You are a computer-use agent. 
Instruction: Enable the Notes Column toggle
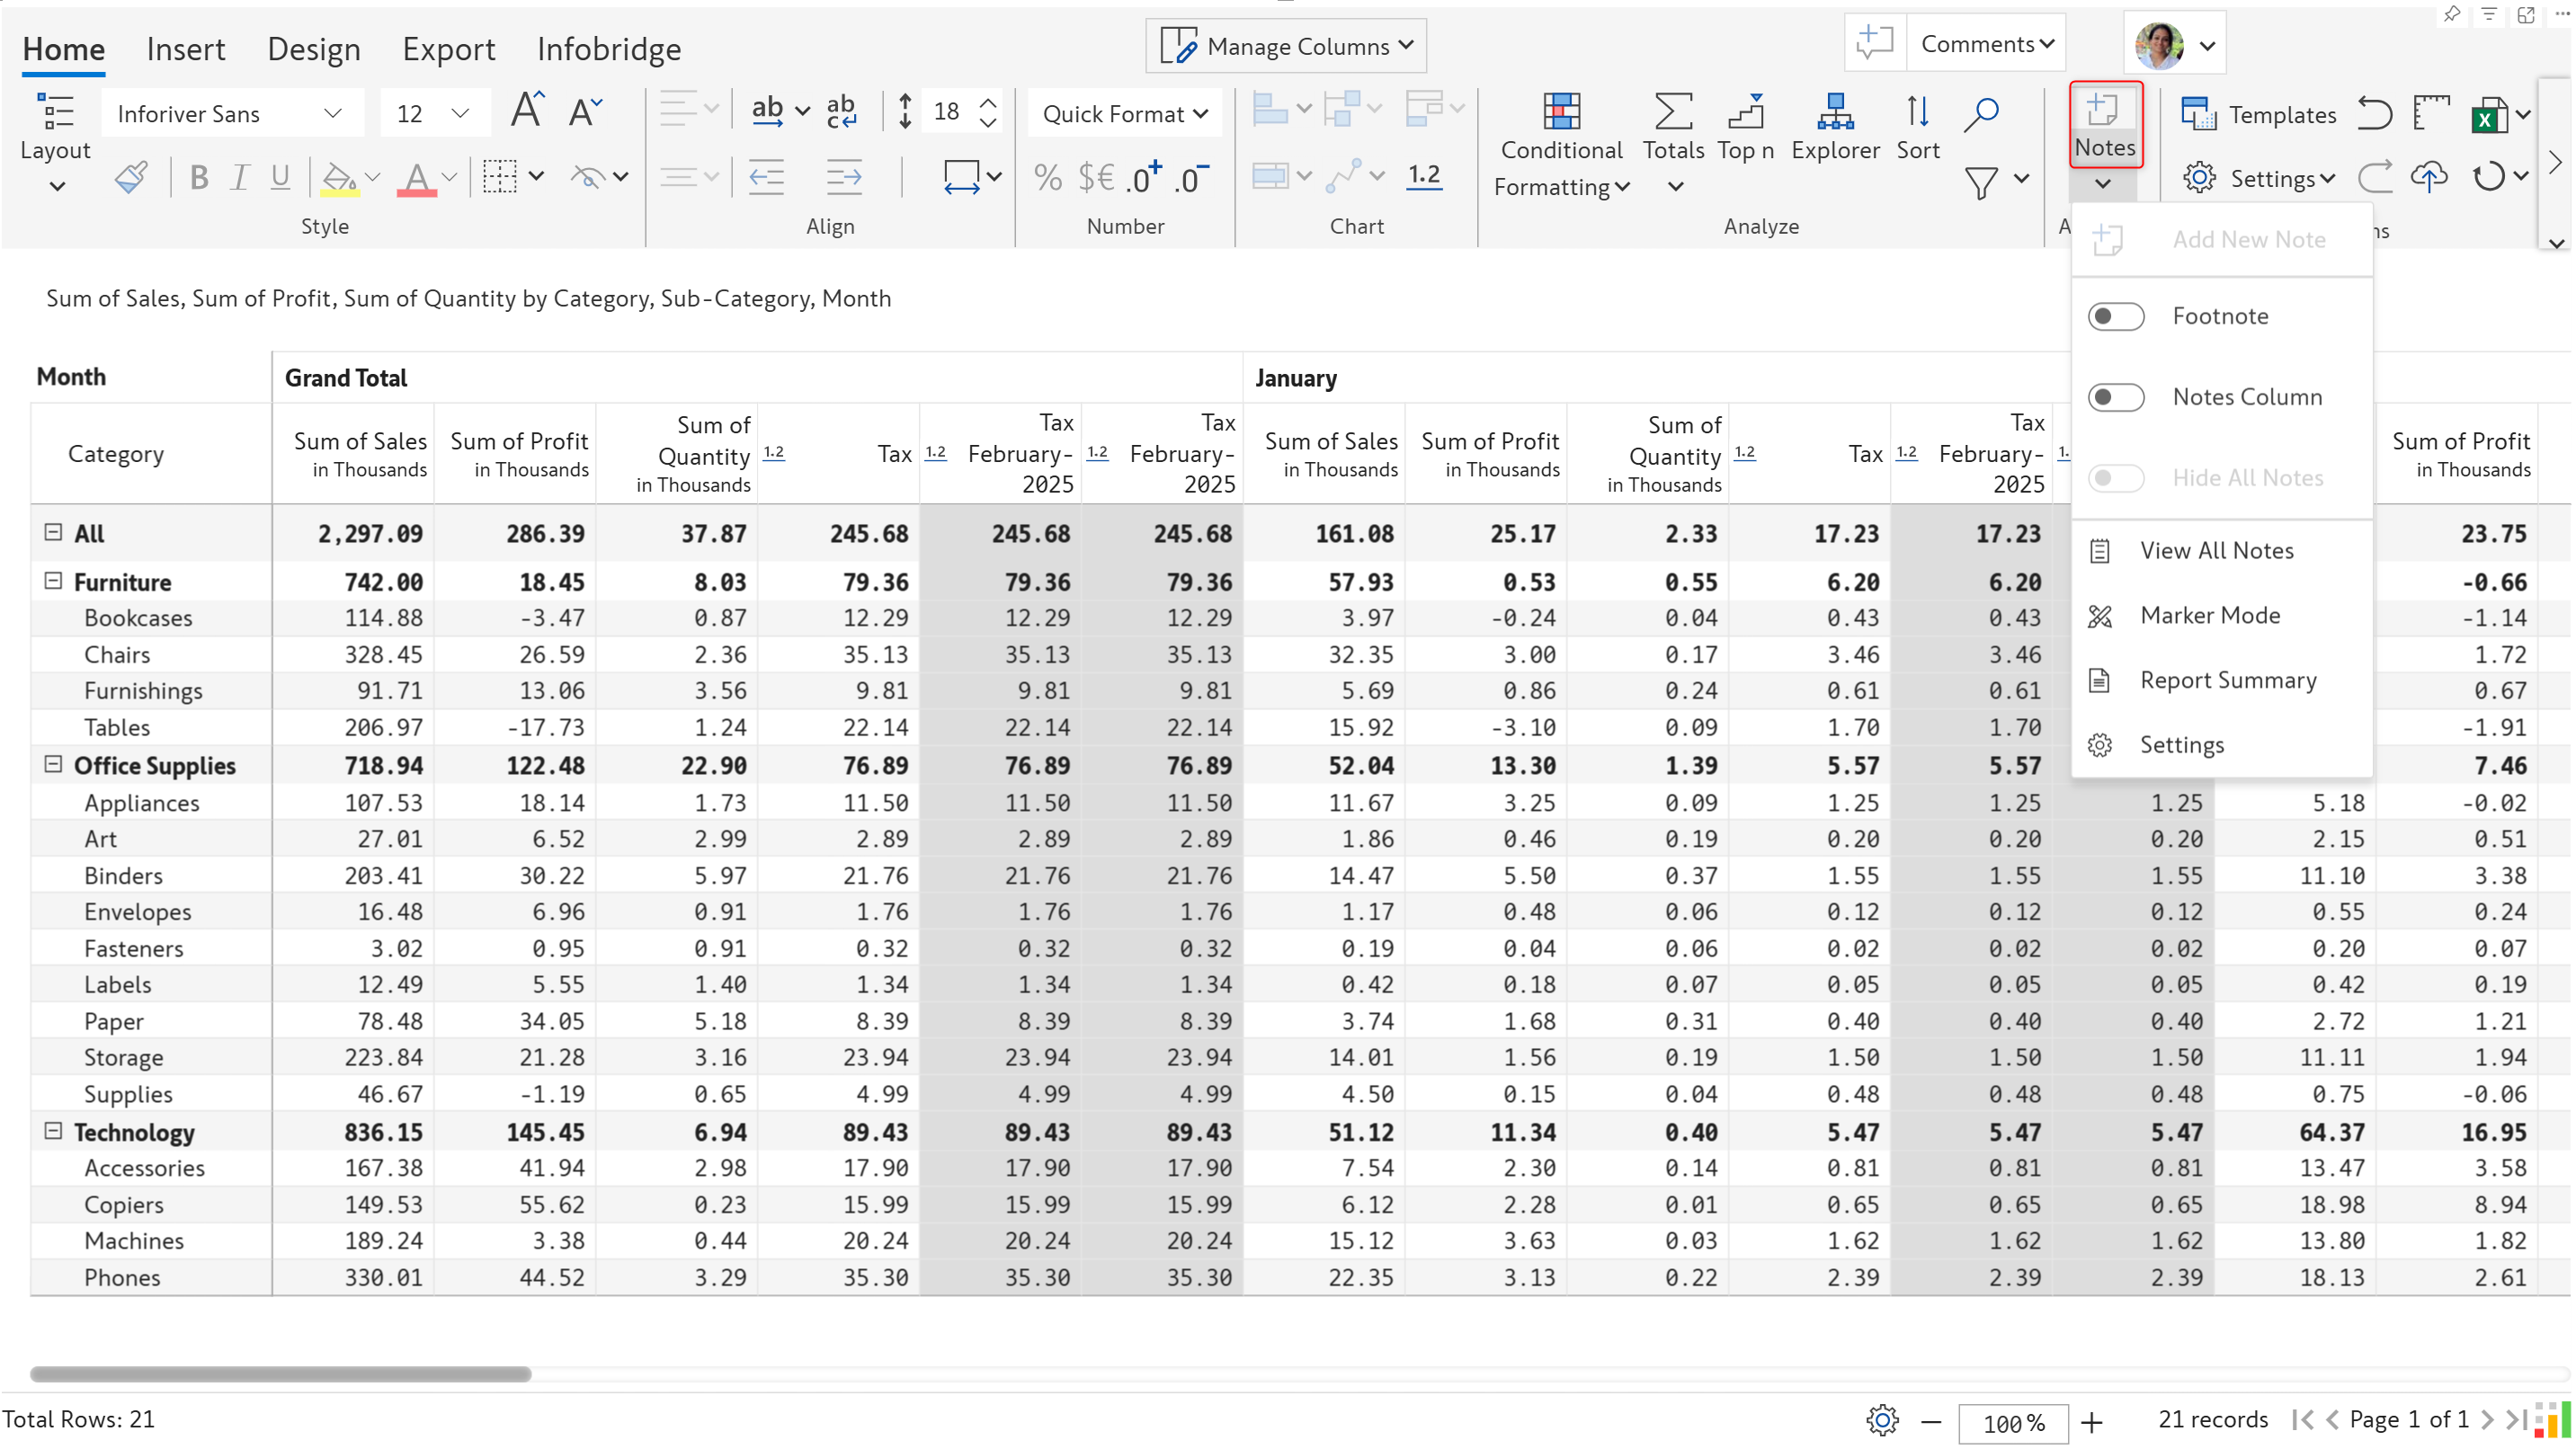pos(2116,397)
